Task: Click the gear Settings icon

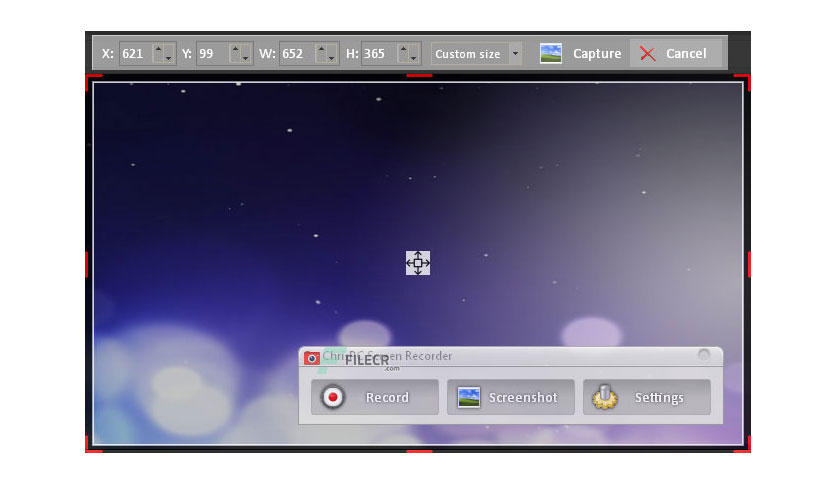Action: coord(605,397)
